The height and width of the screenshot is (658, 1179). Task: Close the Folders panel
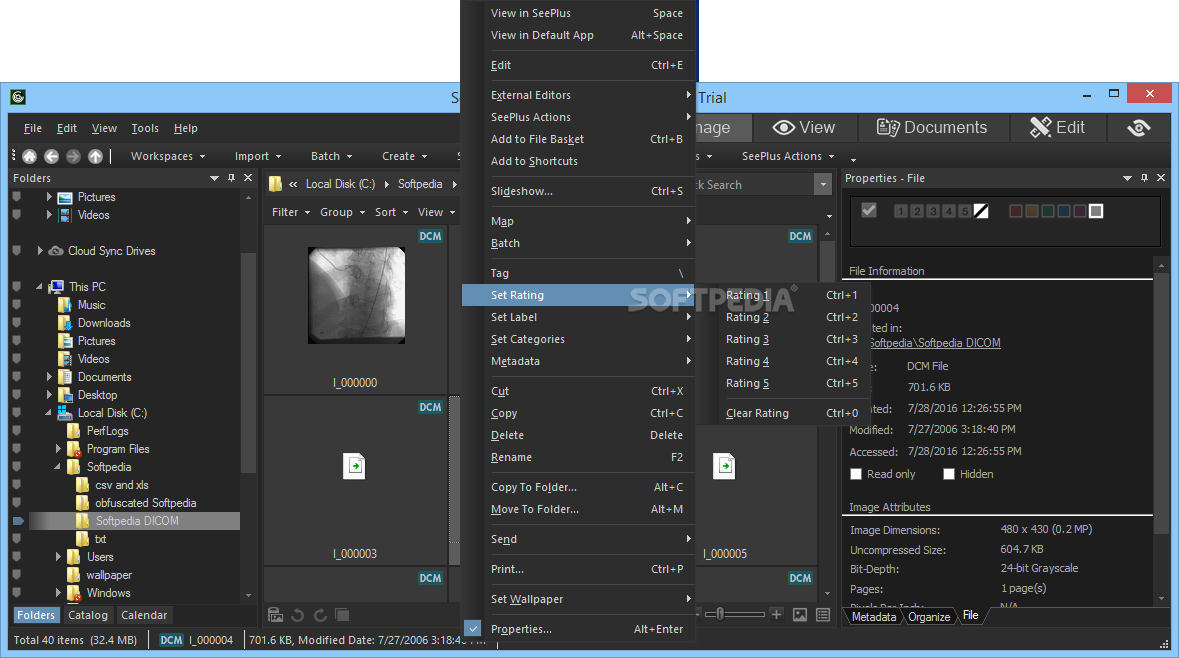(x=248, y=177)
